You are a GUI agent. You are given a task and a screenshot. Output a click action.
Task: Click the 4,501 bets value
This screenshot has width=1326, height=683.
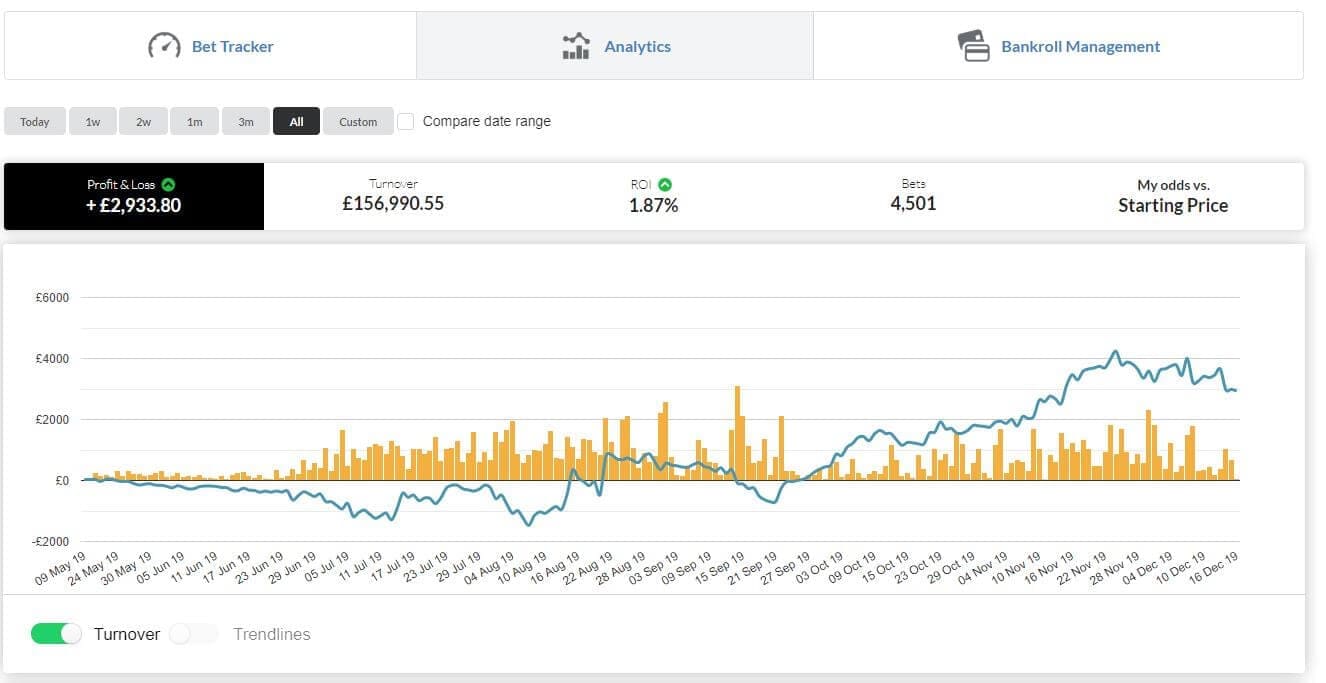coord(913,204)
